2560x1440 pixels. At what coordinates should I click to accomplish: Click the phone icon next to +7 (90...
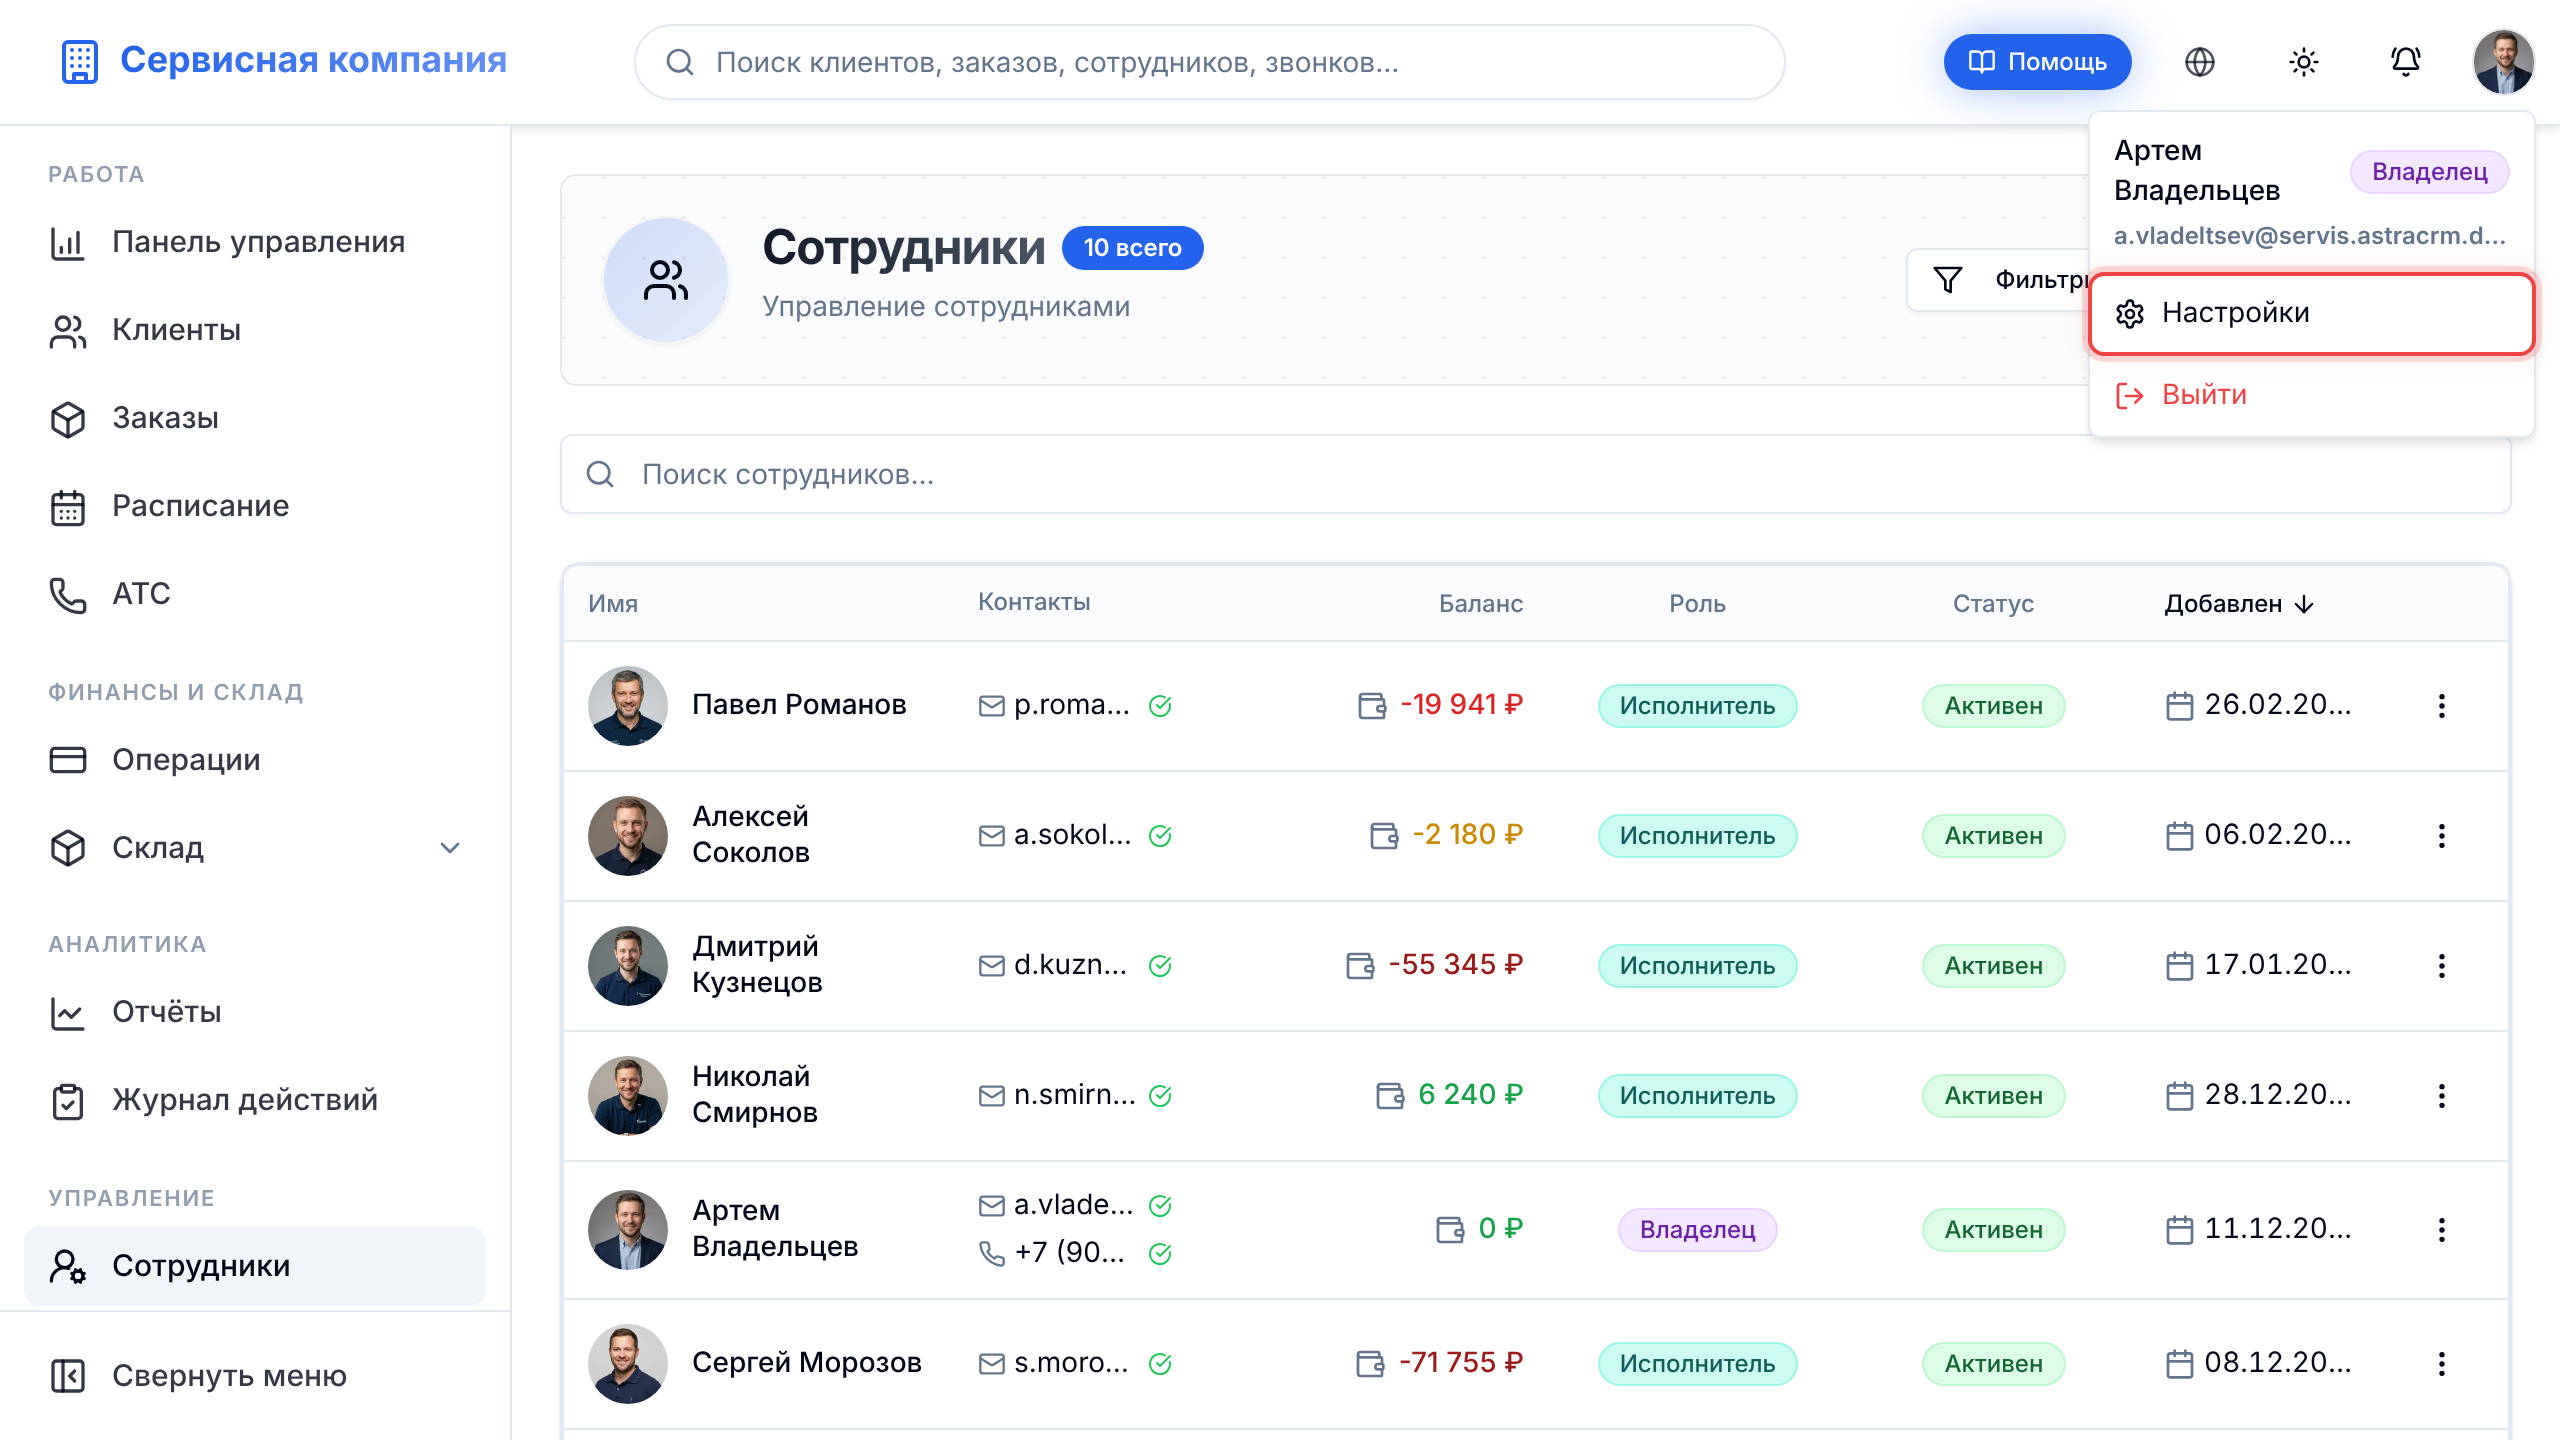(x=991, y=1253)
